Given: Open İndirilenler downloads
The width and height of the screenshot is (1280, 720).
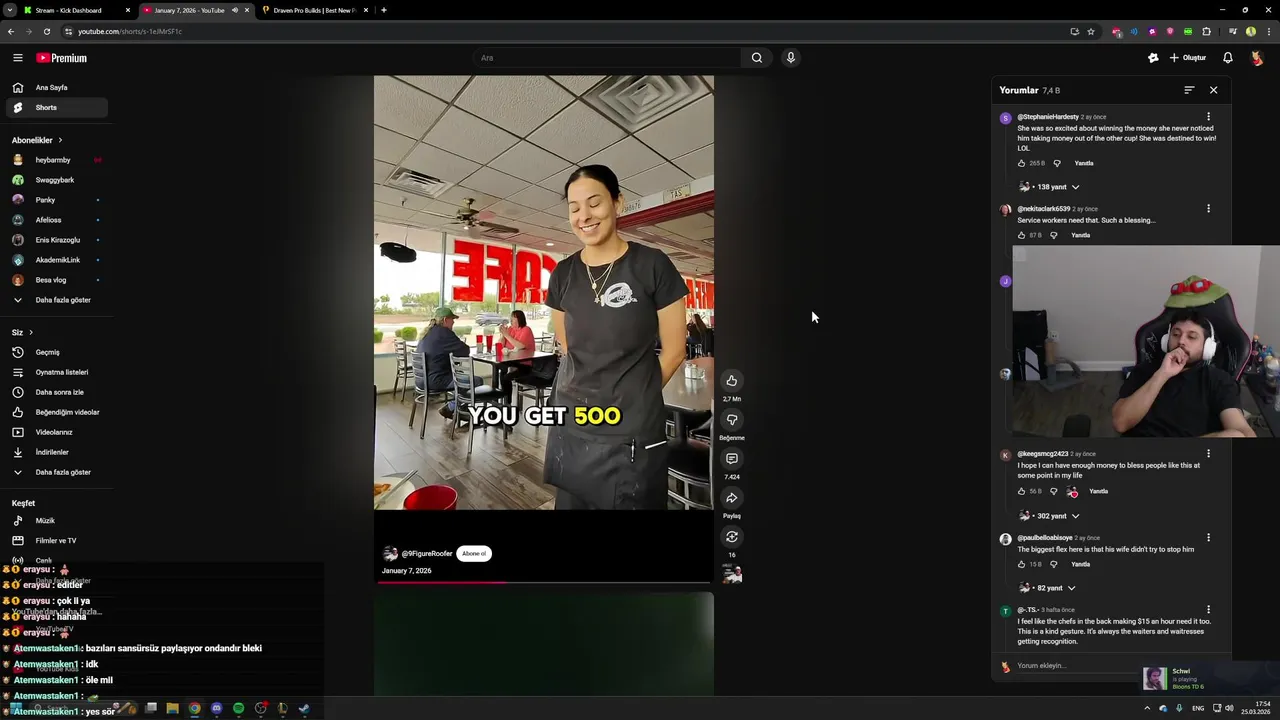Looking at the screenshot, I should click(x=58, y=452).
